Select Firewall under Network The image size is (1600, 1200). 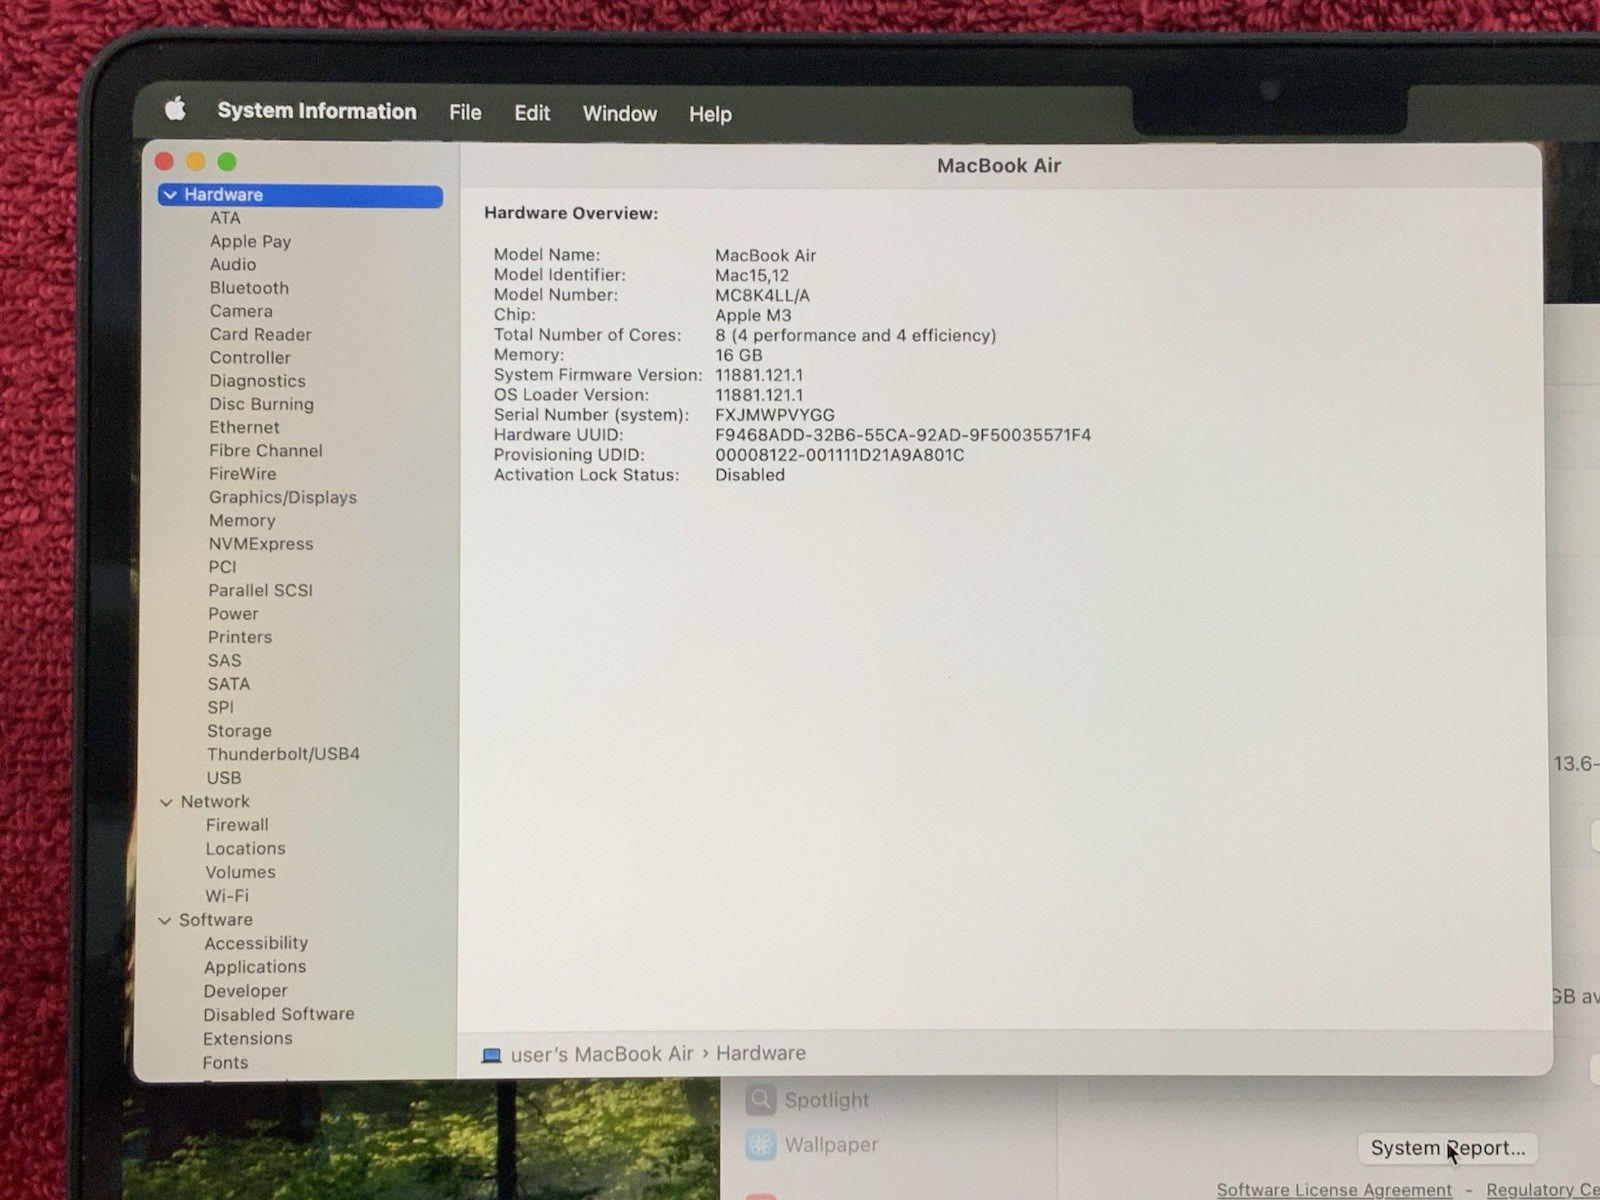coord(237,825)
